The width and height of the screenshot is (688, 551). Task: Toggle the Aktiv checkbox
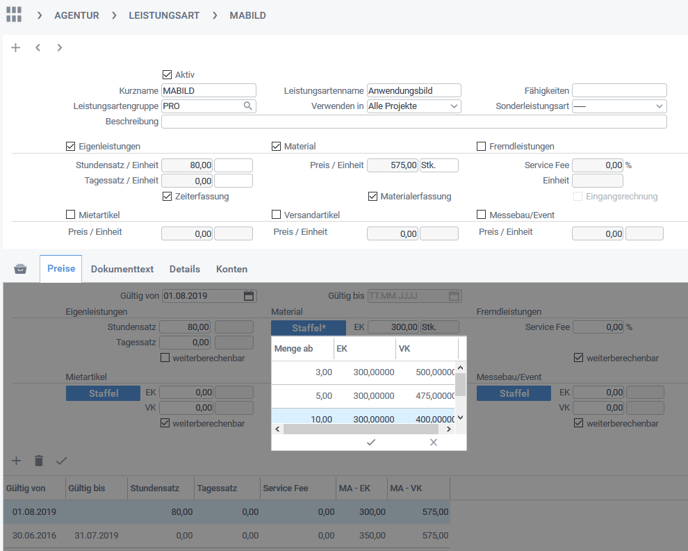tap(167, 75)
